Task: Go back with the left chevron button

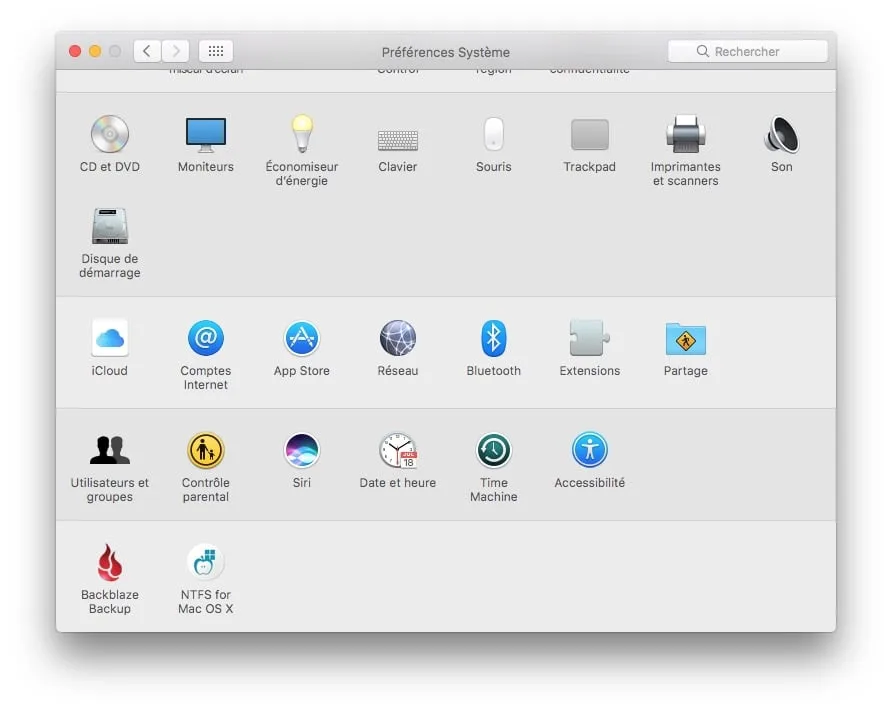Action: [147, 51]
